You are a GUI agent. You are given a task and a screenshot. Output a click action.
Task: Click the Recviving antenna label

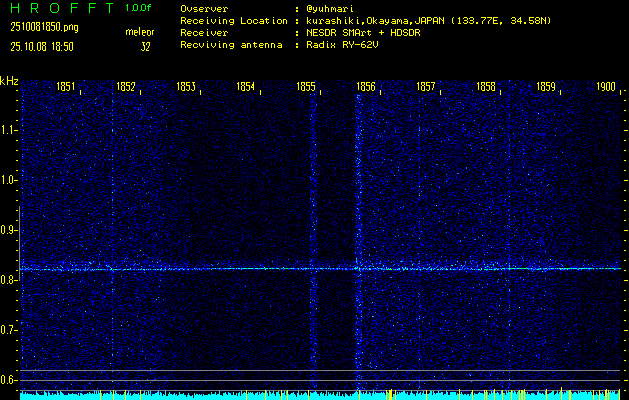[x=231, y=45]
